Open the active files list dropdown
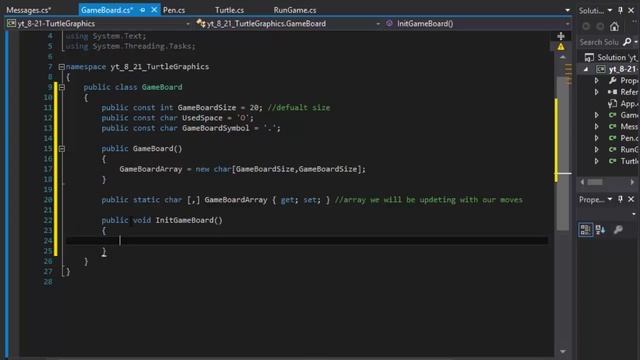 (x=567, y=10)
